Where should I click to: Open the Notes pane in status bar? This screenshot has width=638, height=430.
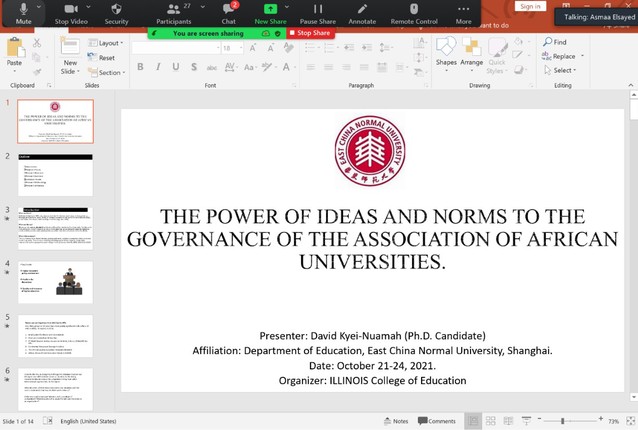pos(396,421)
